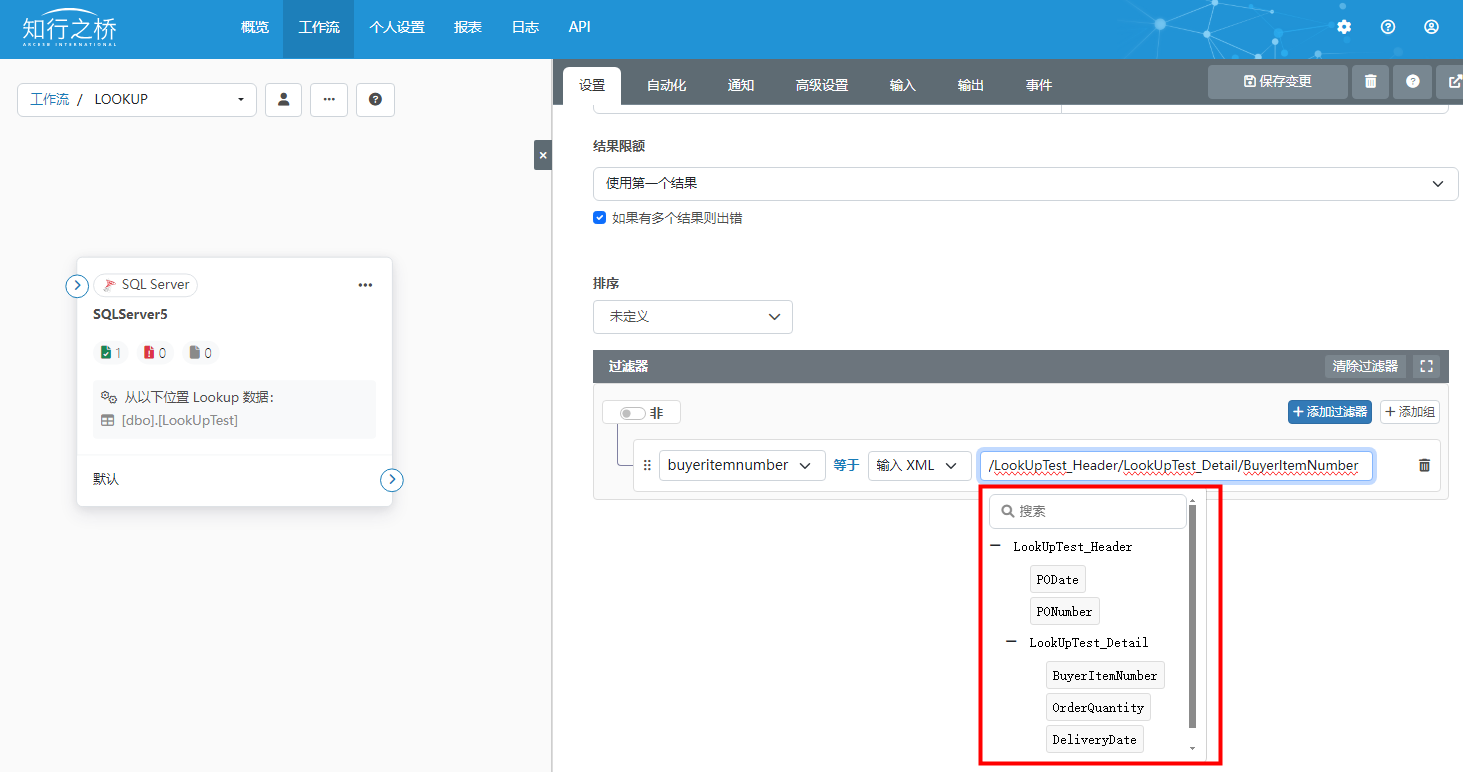This screenshot has width=1463, height=772.
Task: Click the workspace user icon button
Action: (x=283, y=100)
